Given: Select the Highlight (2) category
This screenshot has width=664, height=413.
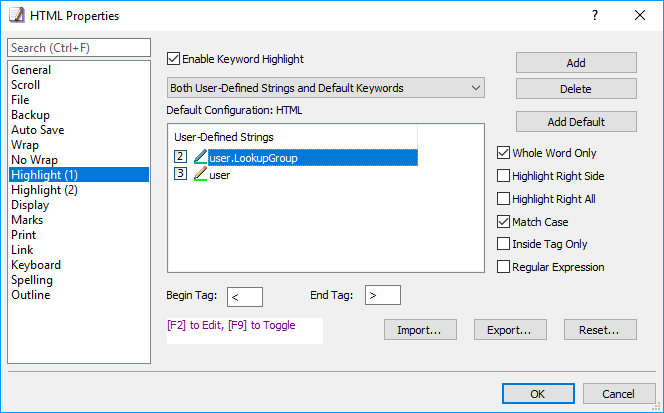Looking at the screenshot, I should 44,190.
